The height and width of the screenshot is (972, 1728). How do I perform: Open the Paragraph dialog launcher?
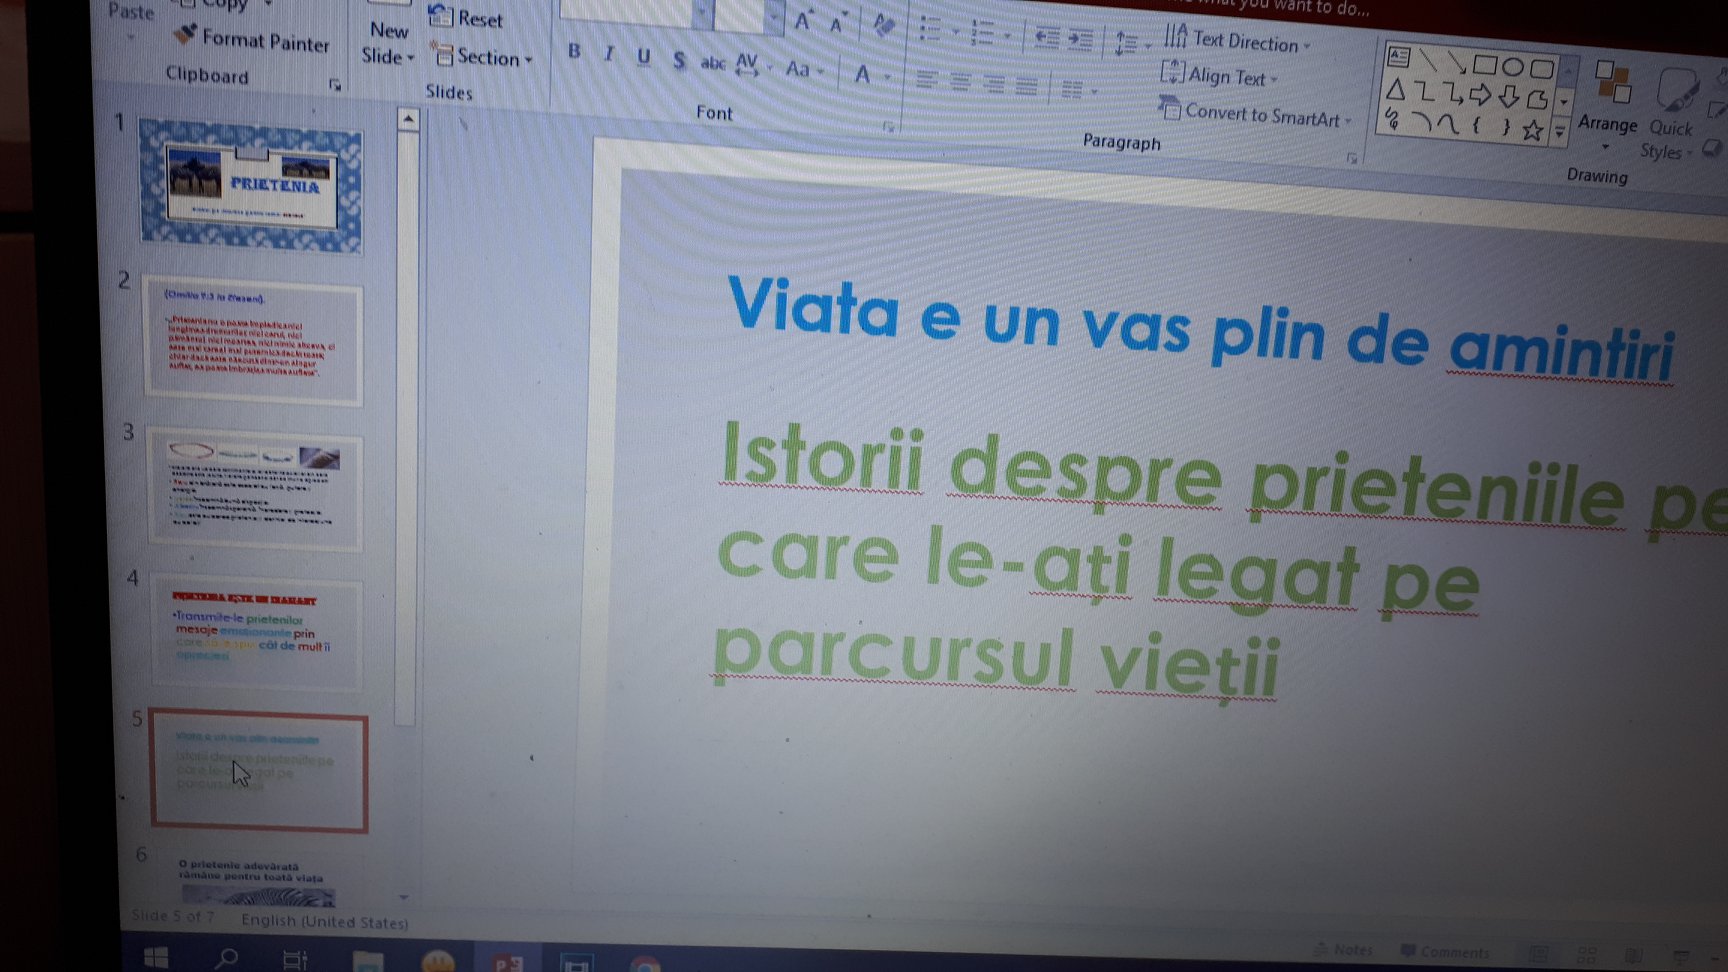coord(1352,158)
